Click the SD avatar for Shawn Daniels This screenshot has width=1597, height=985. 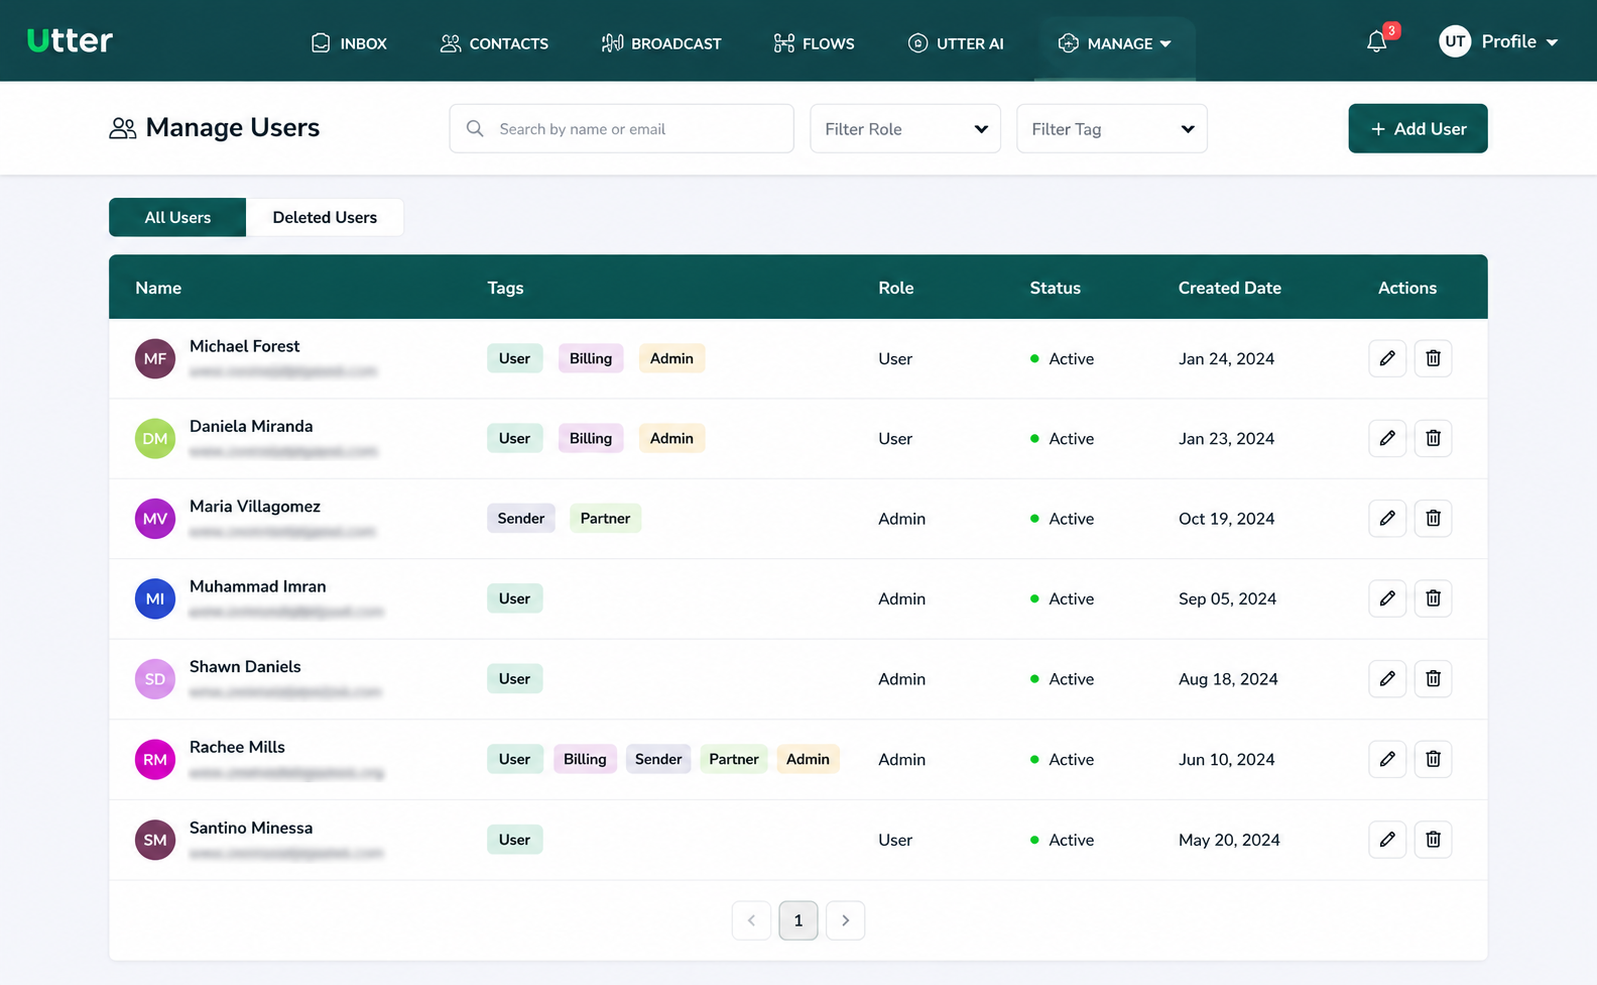[155, 678]
